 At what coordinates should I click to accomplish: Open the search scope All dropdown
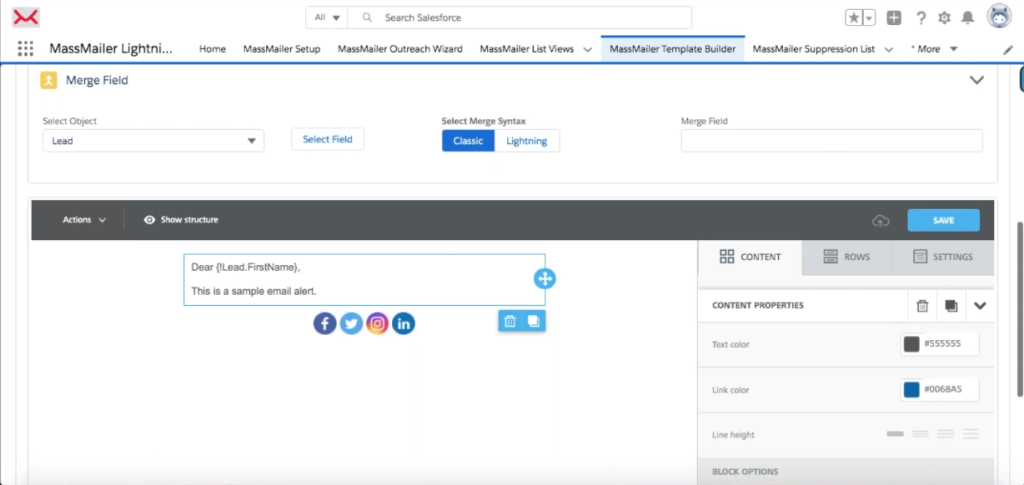(x=327, y=18)
